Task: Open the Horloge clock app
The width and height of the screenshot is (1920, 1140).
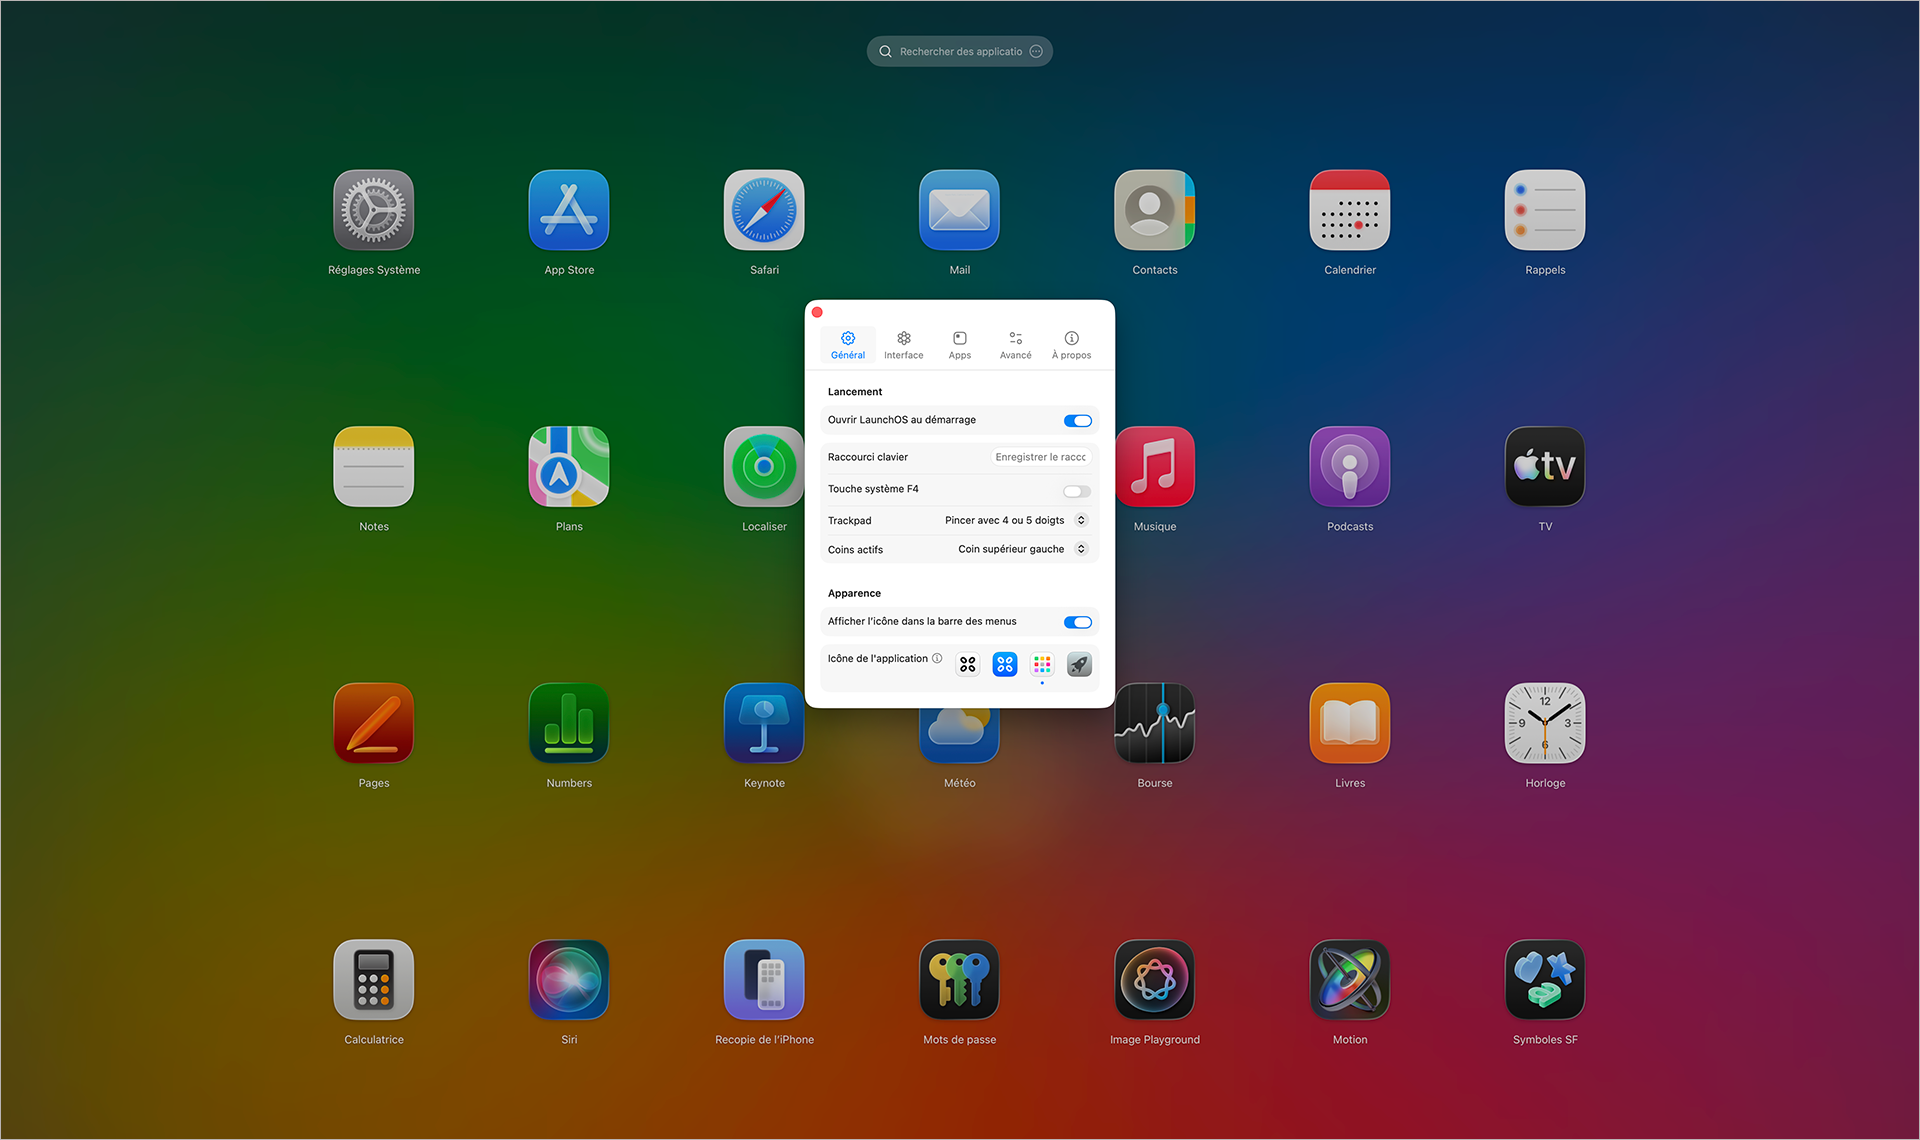Action: [1545, 723]
